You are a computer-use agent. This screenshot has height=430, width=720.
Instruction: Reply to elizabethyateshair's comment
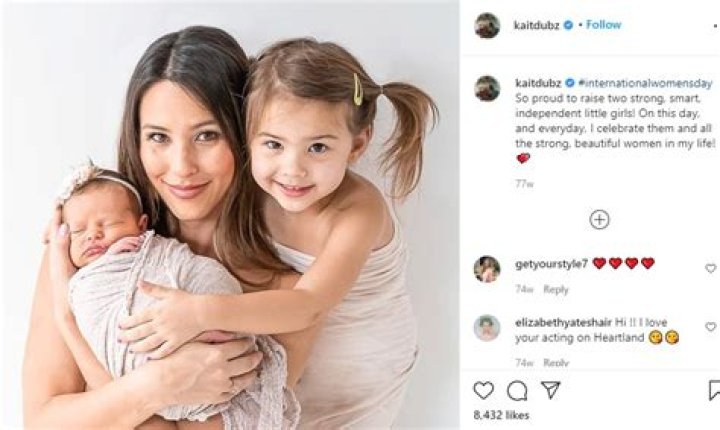click(556, 362)
